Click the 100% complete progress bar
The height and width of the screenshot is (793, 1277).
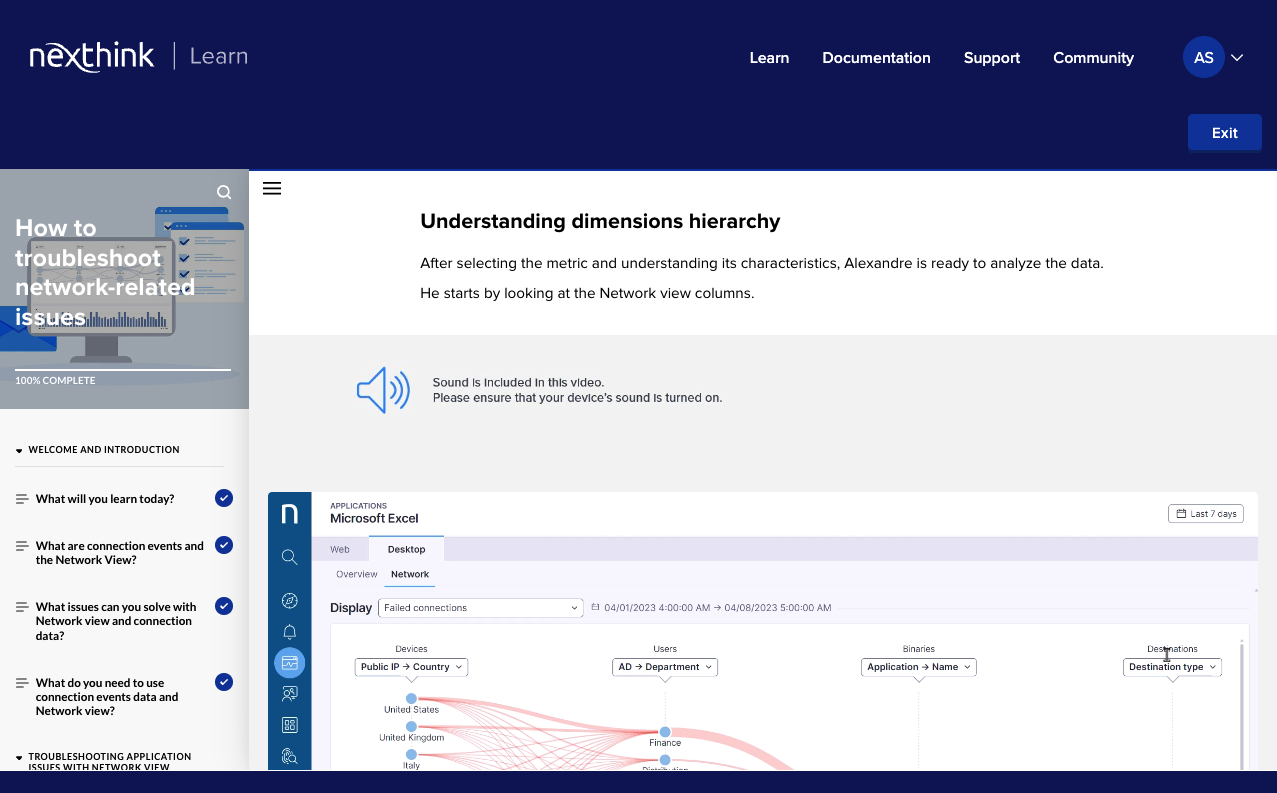click(x=123, y=370)
